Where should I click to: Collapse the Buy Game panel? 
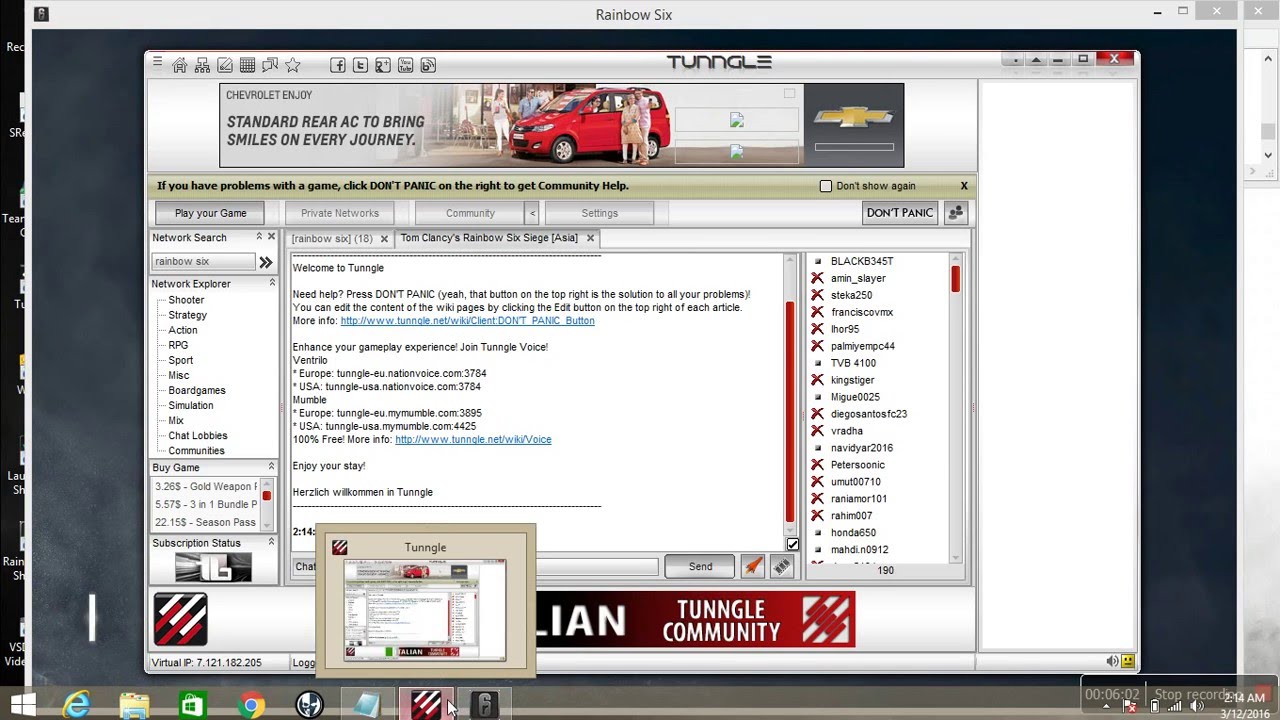coord(271,467)
